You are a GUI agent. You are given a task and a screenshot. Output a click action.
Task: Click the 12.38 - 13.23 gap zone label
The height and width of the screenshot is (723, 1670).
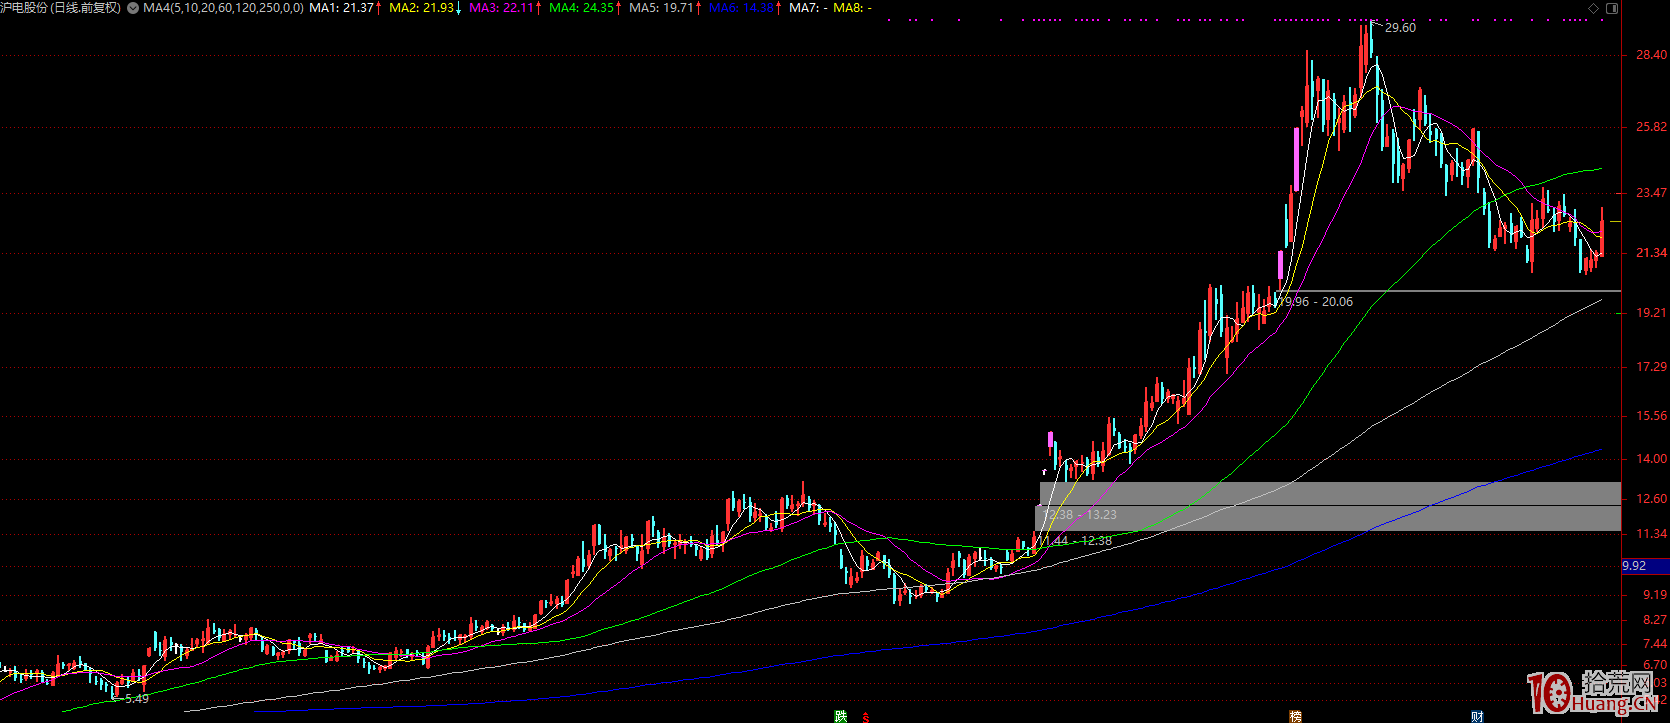(1080, 515)
